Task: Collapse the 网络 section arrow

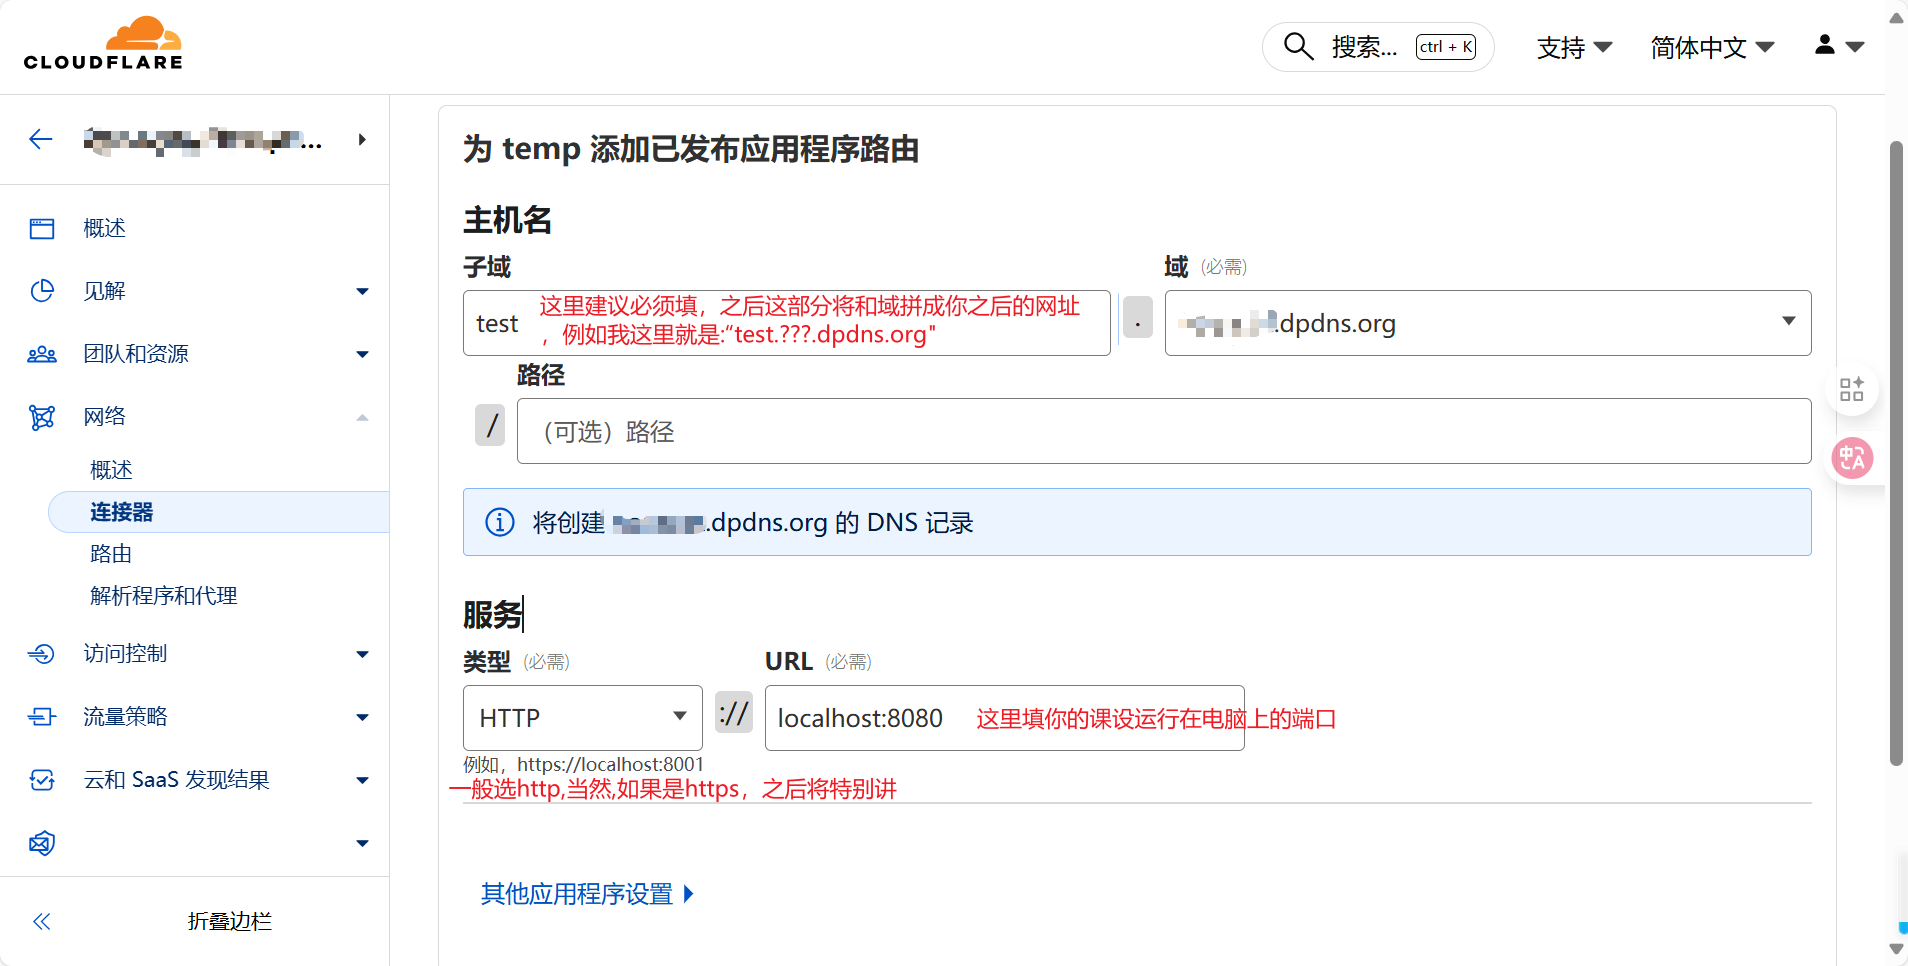Action: tap(362, 417)
